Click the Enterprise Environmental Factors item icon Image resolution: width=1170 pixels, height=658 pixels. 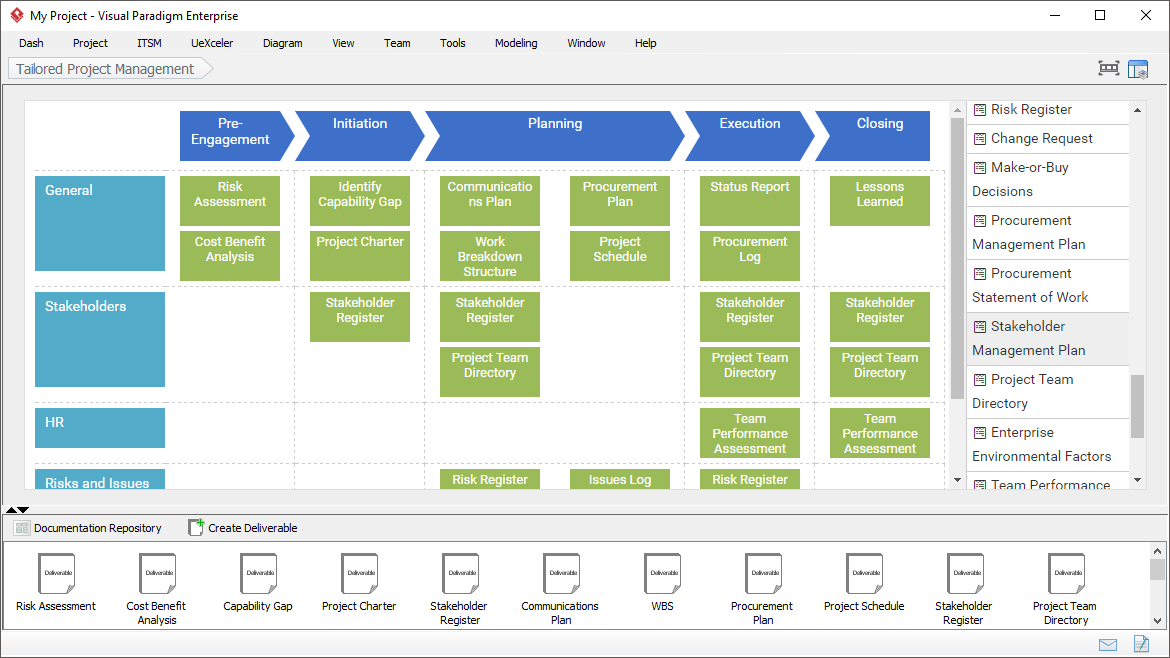(x=980, y=433)
